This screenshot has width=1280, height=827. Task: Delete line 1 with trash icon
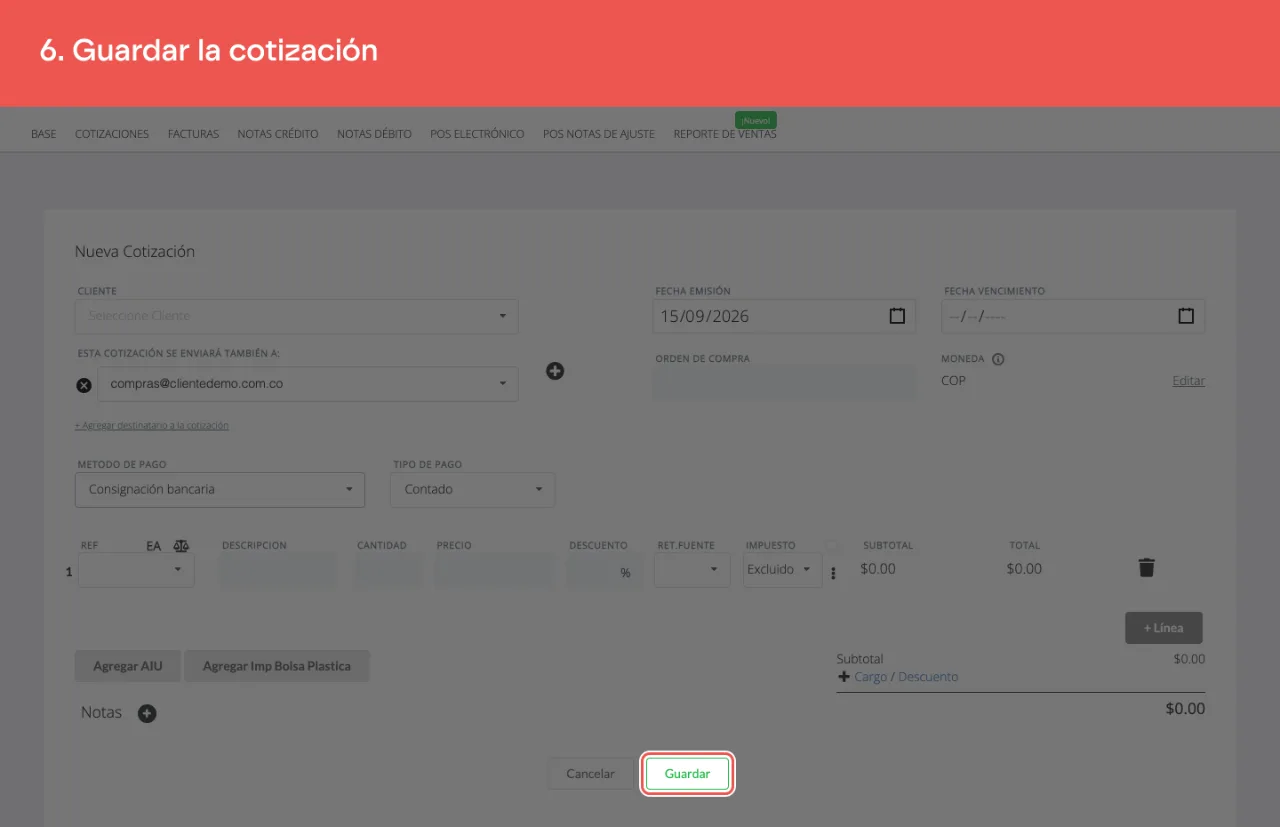click(1146, 568)
